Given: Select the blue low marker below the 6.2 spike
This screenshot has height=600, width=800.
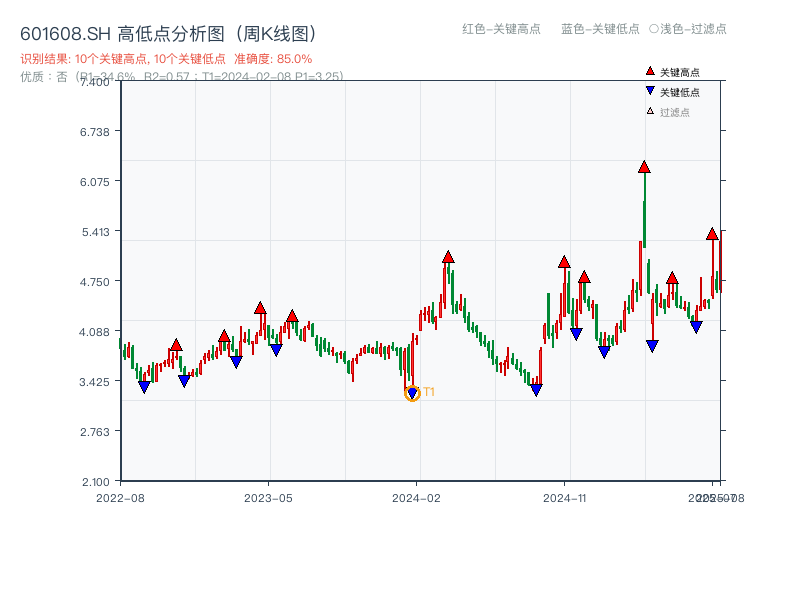Looking at the screenshot, I should [x=652, y=346].
